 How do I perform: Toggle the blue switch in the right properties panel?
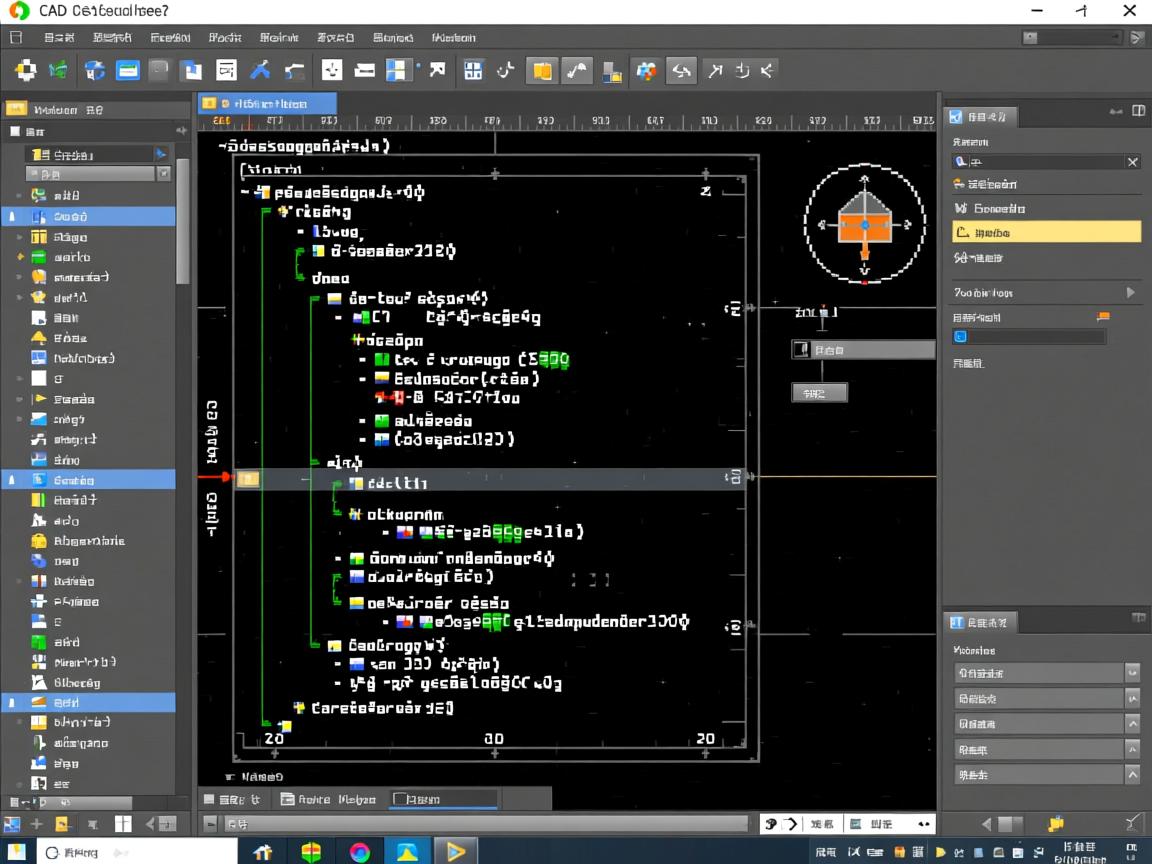pos(961,337)
